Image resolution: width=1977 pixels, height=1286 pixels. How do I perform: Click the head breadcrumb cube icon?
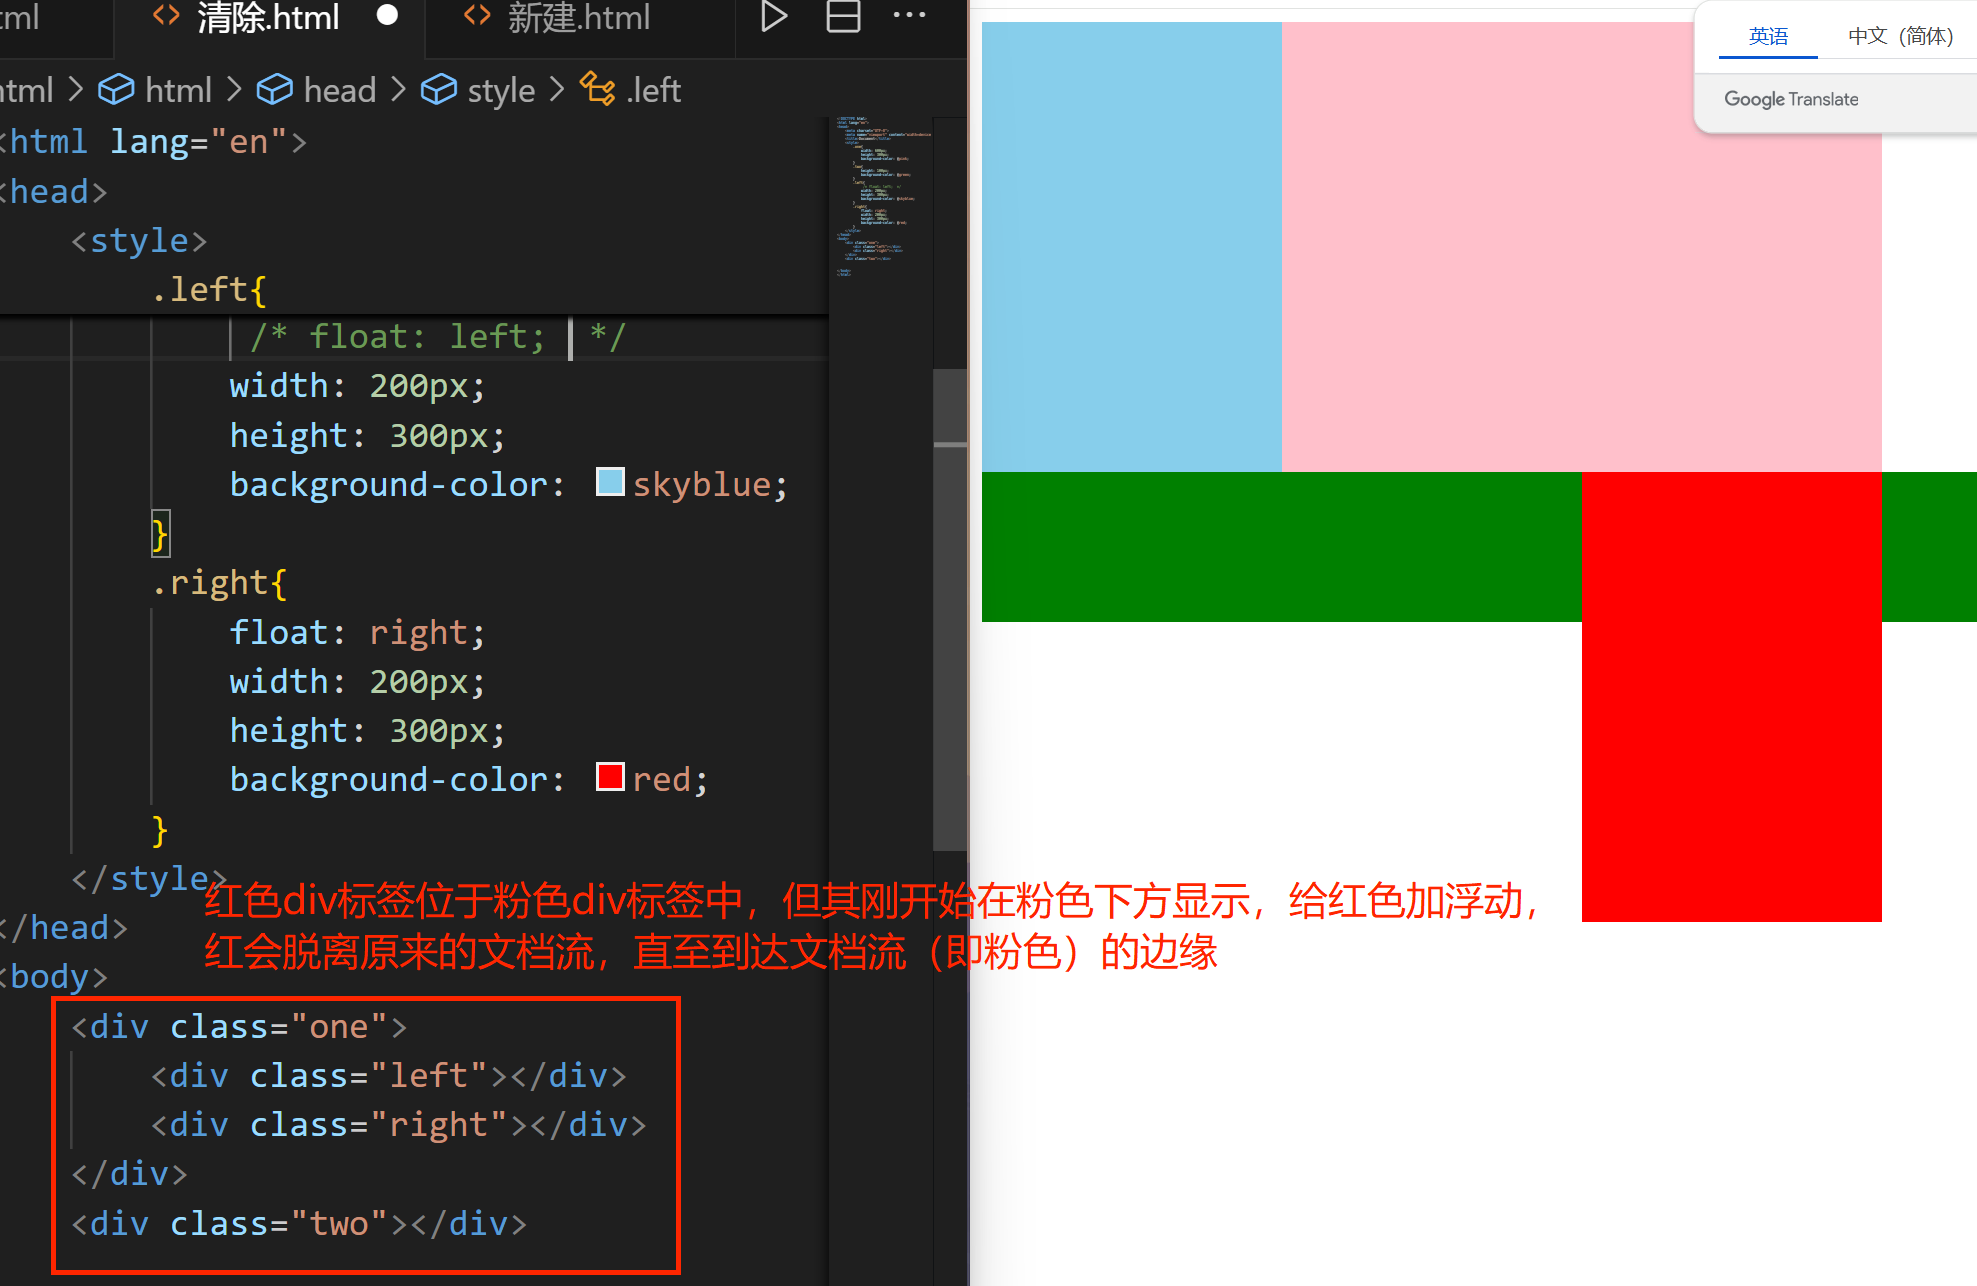[274, 90]
